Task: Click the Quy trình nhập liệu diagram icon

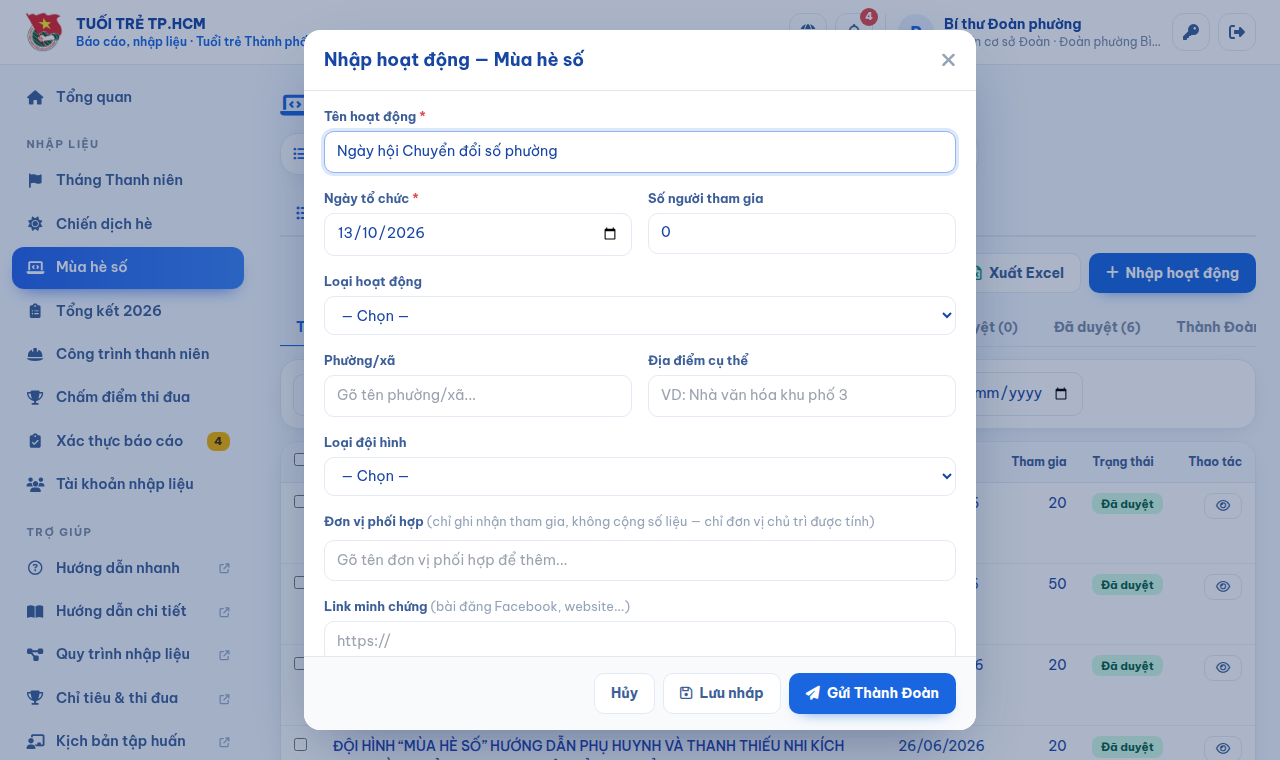Action: coord(35,654)
